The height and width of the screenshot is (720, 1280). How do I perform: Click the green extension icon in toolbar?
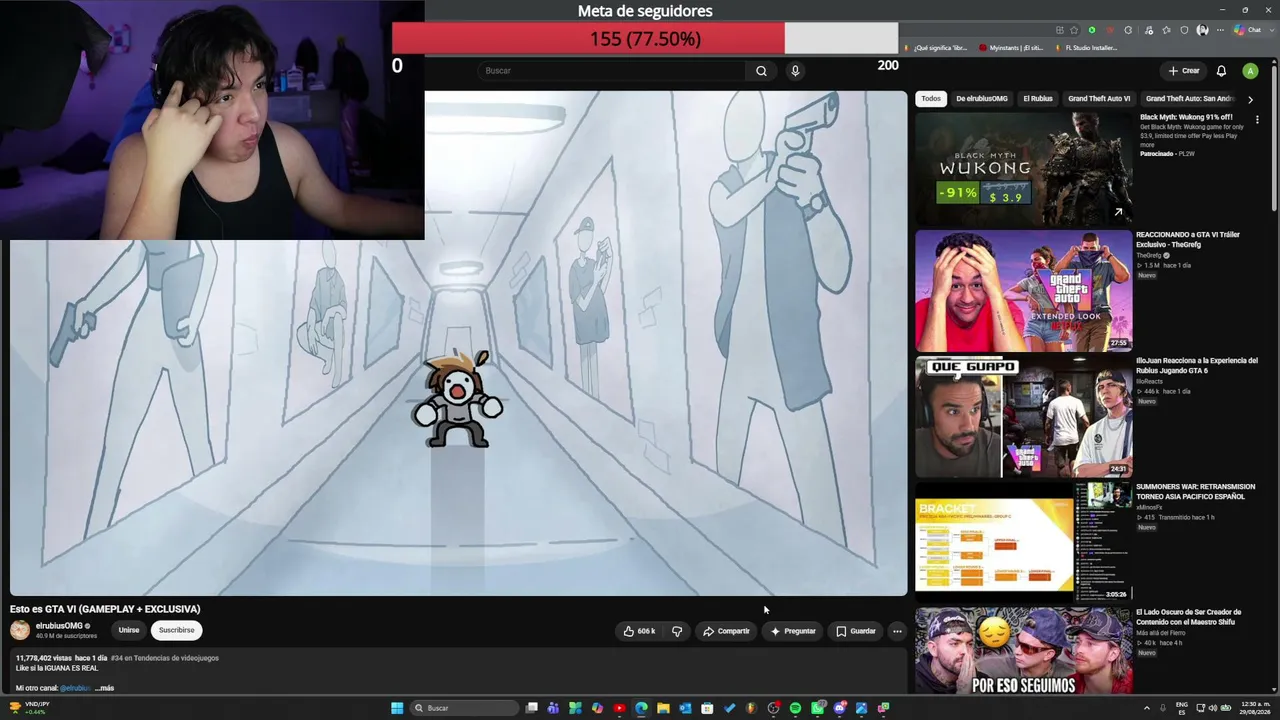[1092, 30]
